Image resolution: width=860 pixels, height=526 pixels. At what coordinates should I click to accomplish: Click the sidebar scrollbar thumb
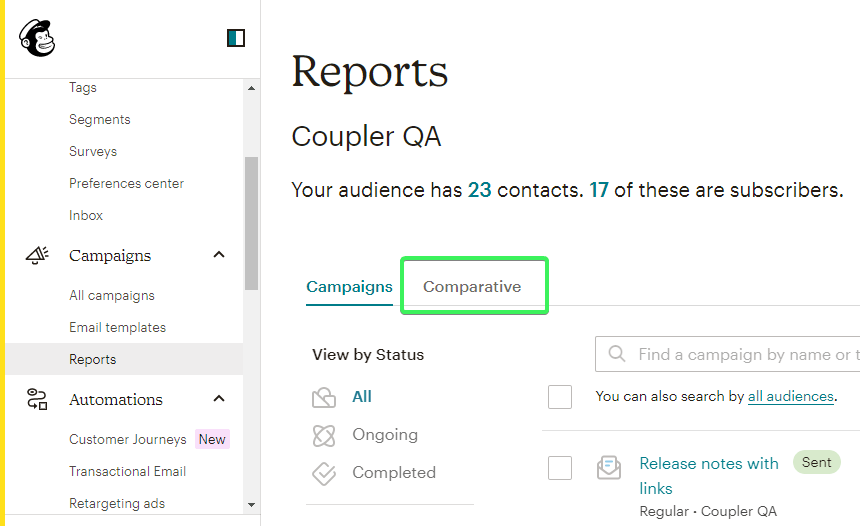(x=251, y=223)
